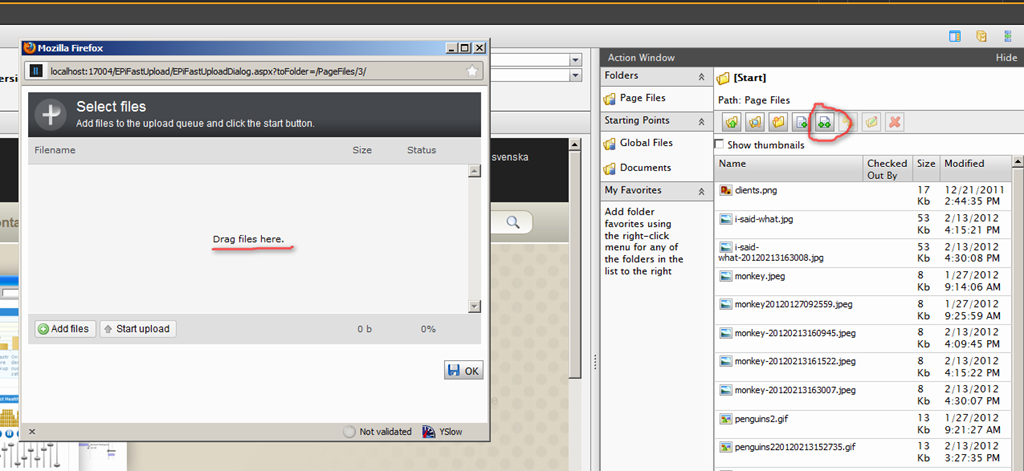Screen dimensions: 1024x471
Task: Click the bookmark star in address bar
Action: coord(472,71)
